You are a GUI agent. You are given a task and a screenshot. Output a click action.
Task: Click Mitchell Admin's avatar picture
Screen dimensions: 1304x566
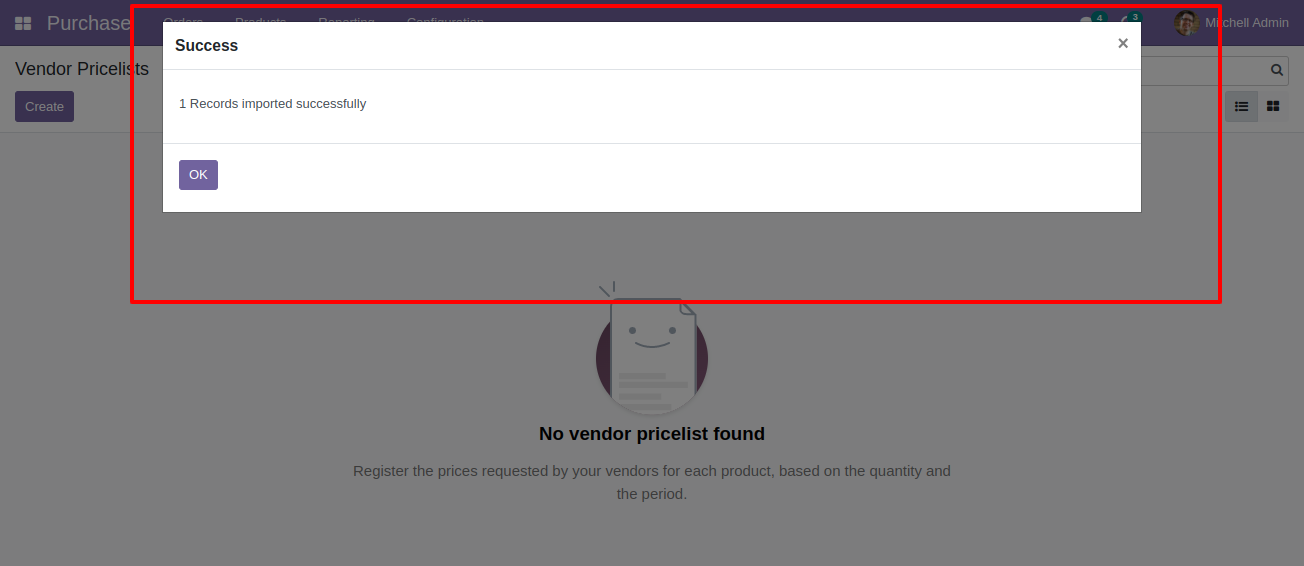(1186, 23)
